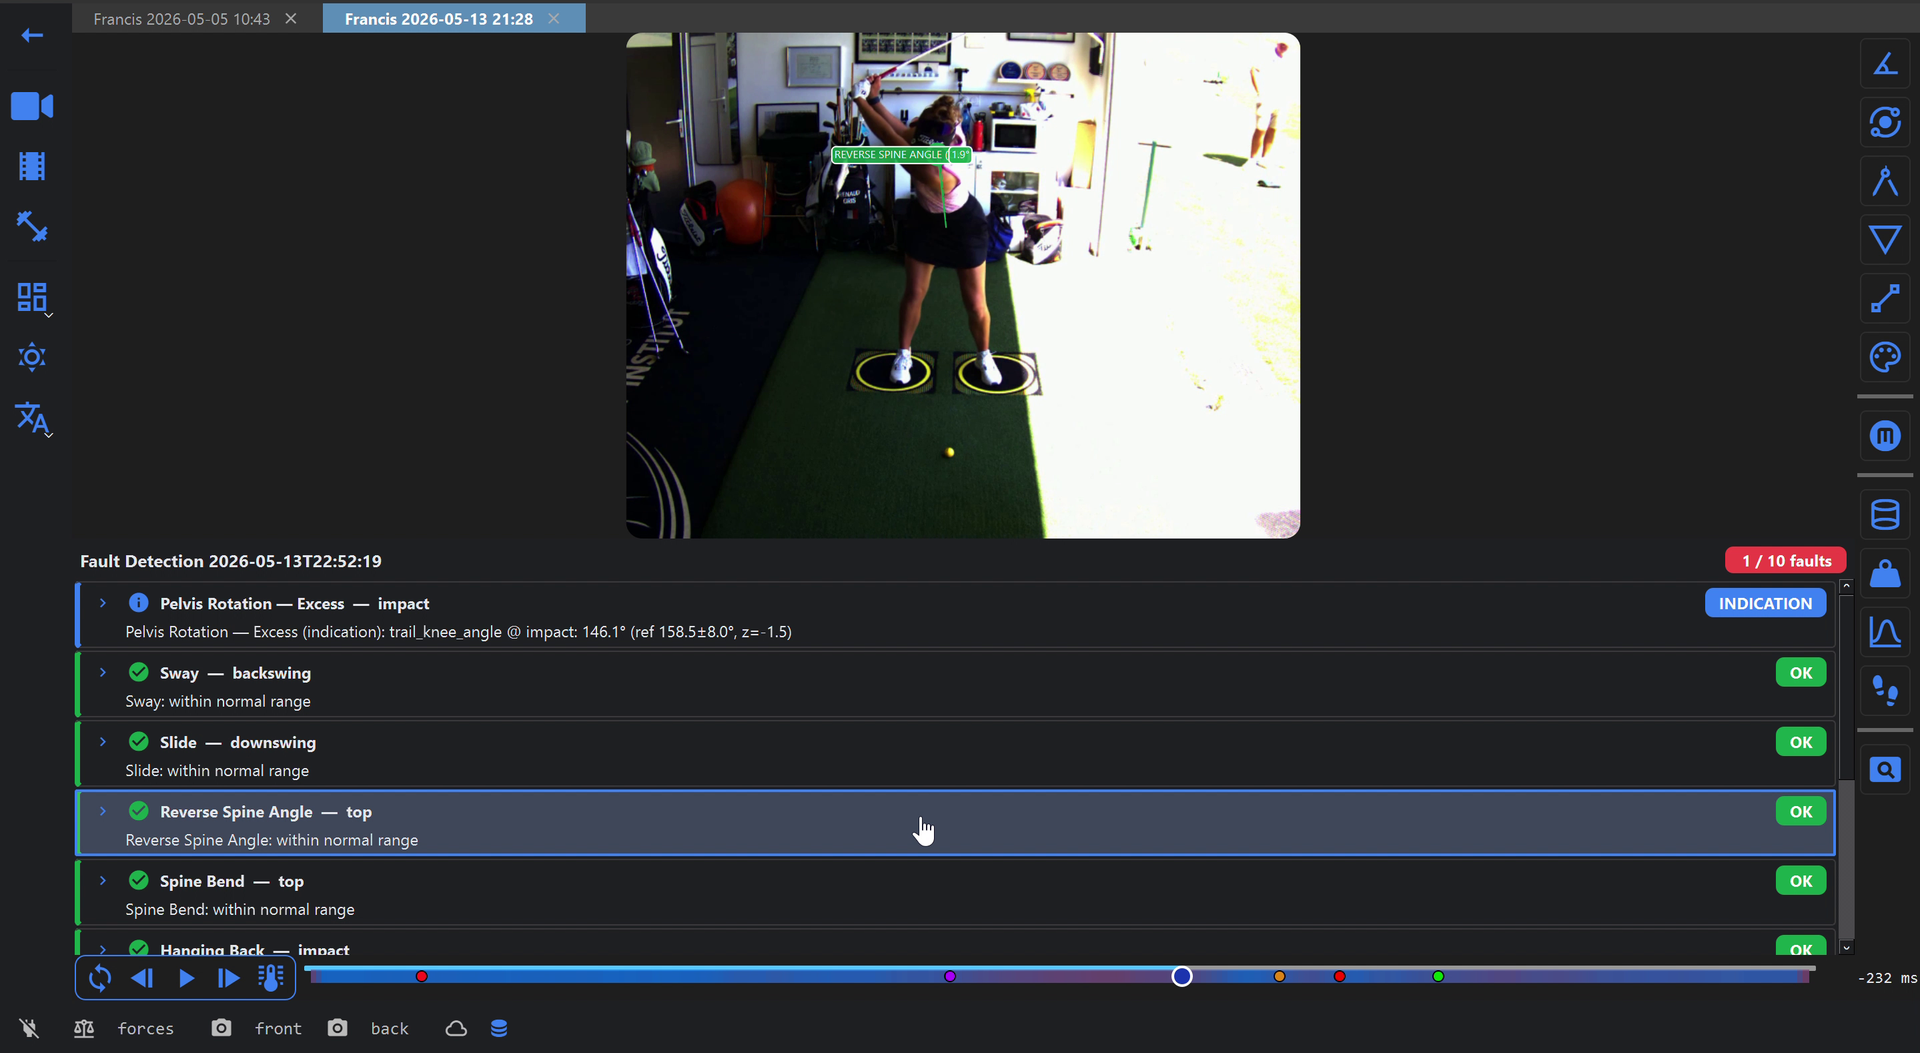Click the golf swing video frame
This screenshot has height=1053, width=1920.
pyautogui.click(x=963, y=285)
